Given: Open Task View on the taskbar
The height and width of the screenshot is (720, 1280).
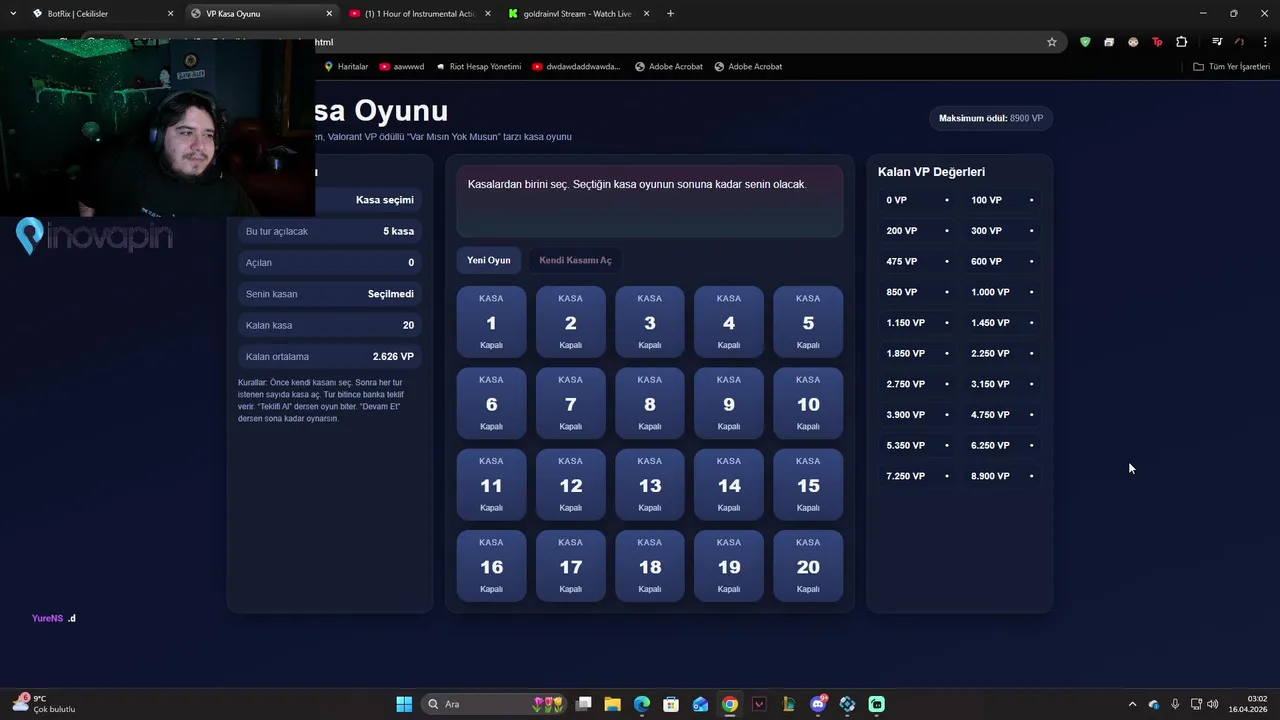Looking at the screenshot, I should [584, 704].
